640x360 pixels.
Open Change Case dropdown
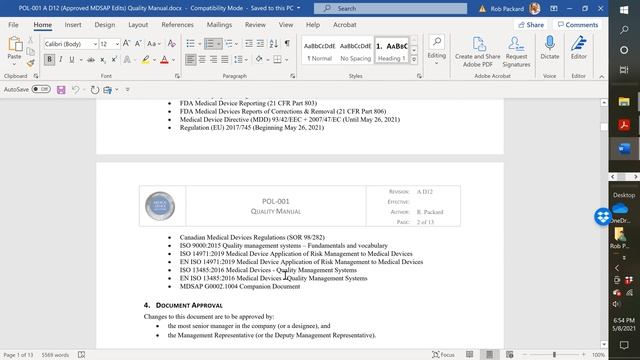[x=154, y=44]
